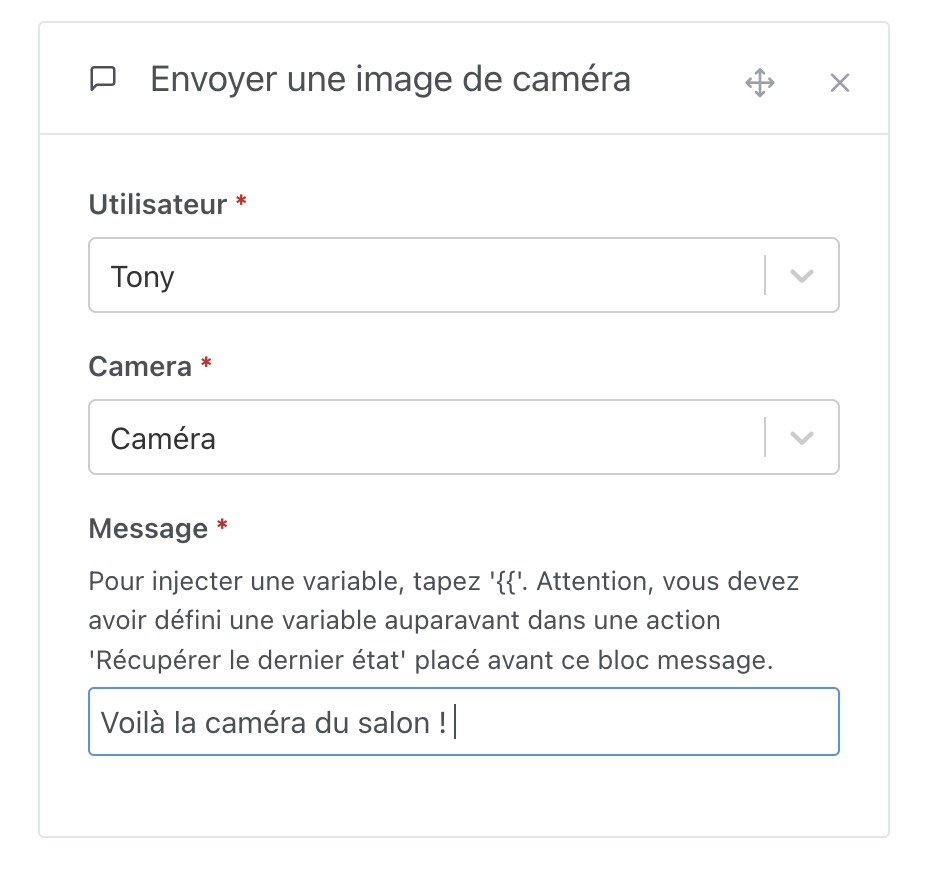Dismiss the dialog with the X button
928x882 pixels.
click(839, 82)
